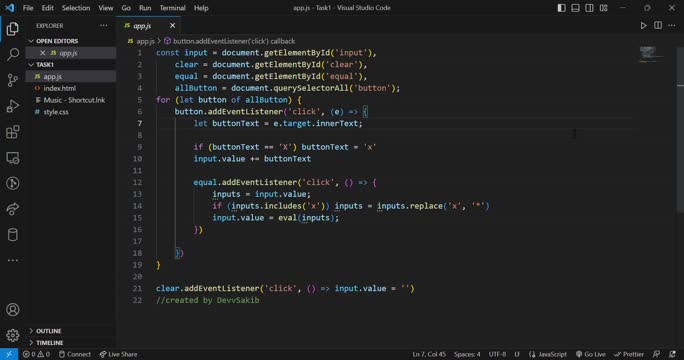Open index.html in the explorer
This screenshot has width=684, height=360.
[x=59, y=88]
